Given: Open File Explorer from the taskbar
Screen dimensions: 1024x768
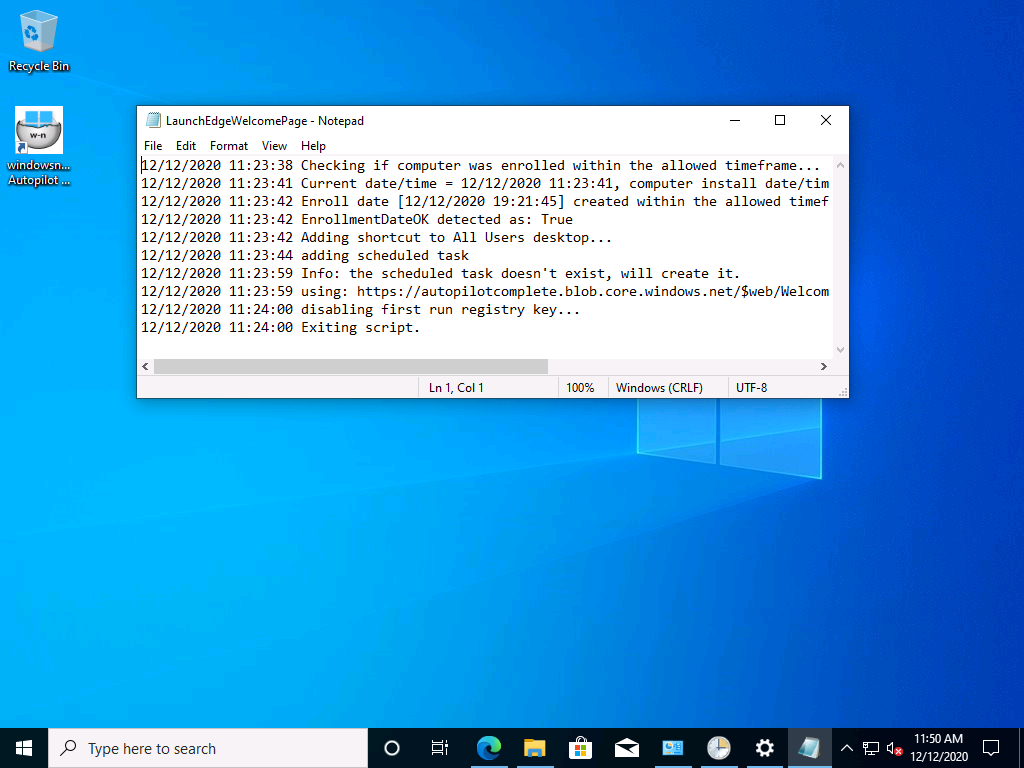Looking at the screenshot, I should tap(534, 748).
